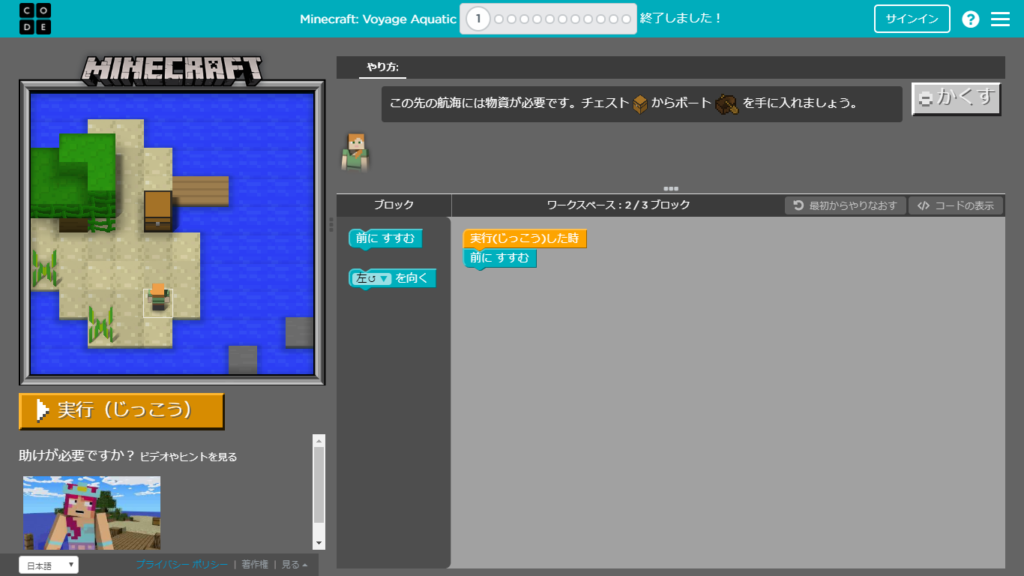Click the Minecraft: Voyage Aquatic title
The image size is (1024, 576).
point(377,19)
